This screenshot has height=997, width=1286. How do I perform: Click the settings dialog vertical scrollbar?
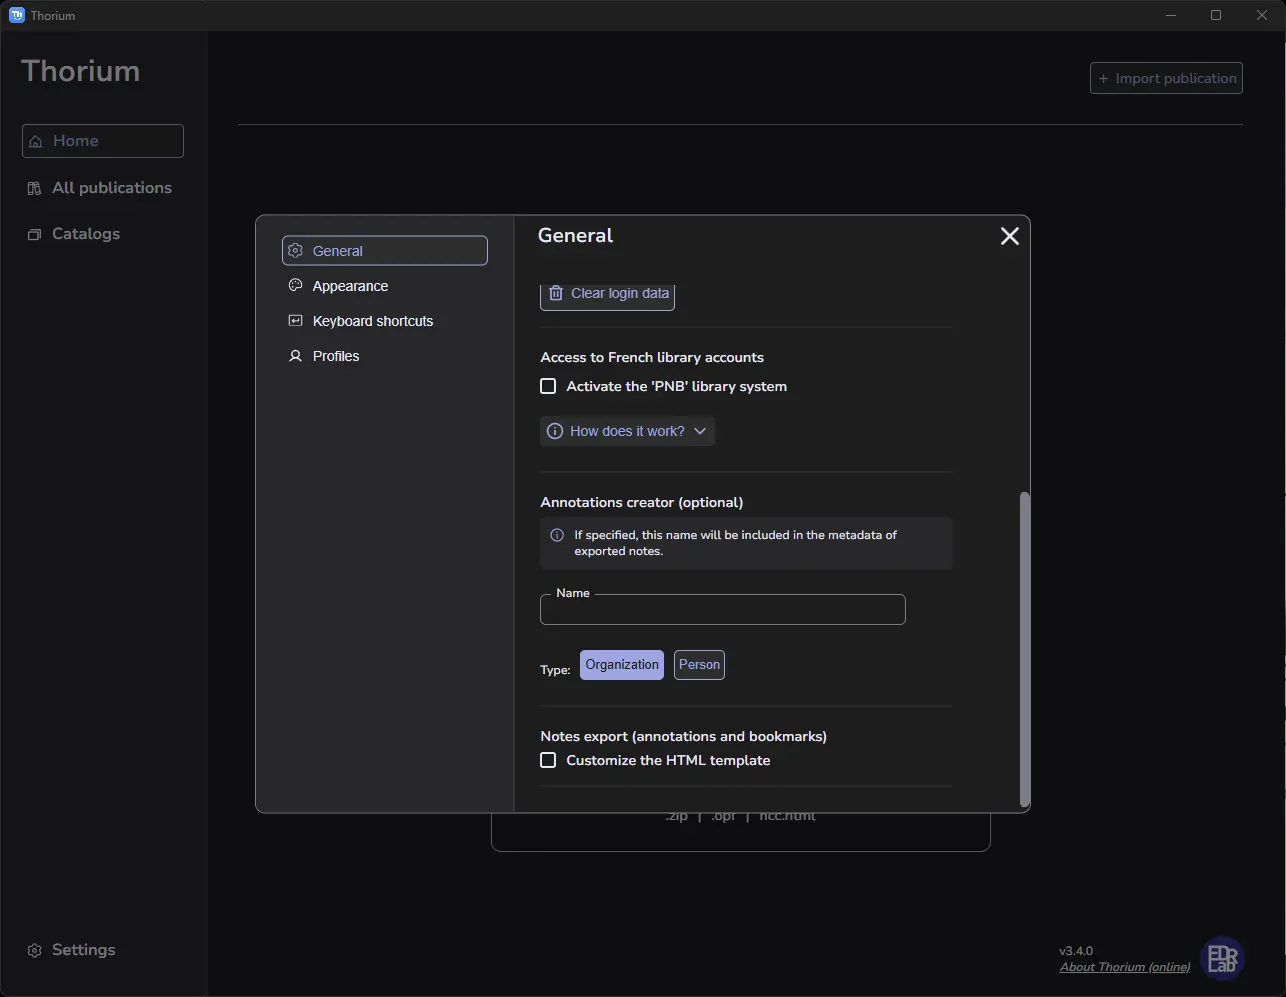1024,648
